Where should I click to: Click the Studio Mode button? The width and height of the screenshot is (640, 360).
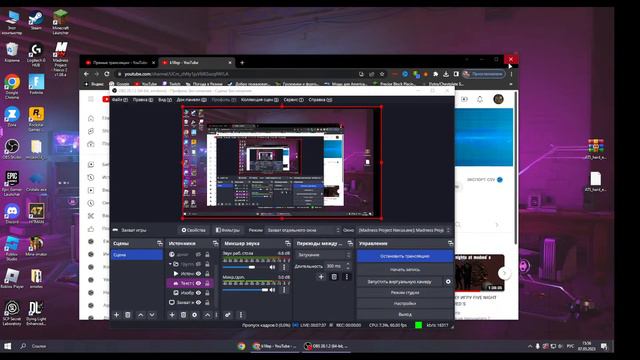(404, 293)
